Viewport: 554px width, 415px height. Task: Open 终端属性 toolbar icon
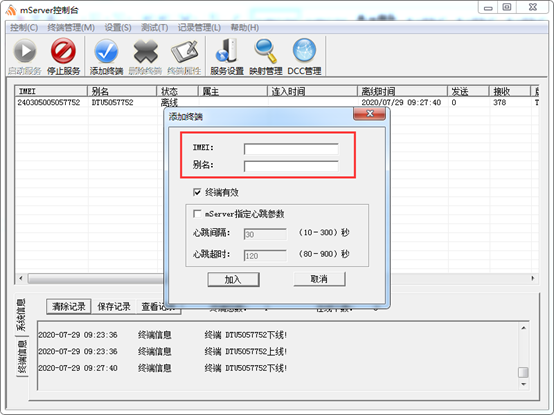pyautogui.click(x=184, y=52)
